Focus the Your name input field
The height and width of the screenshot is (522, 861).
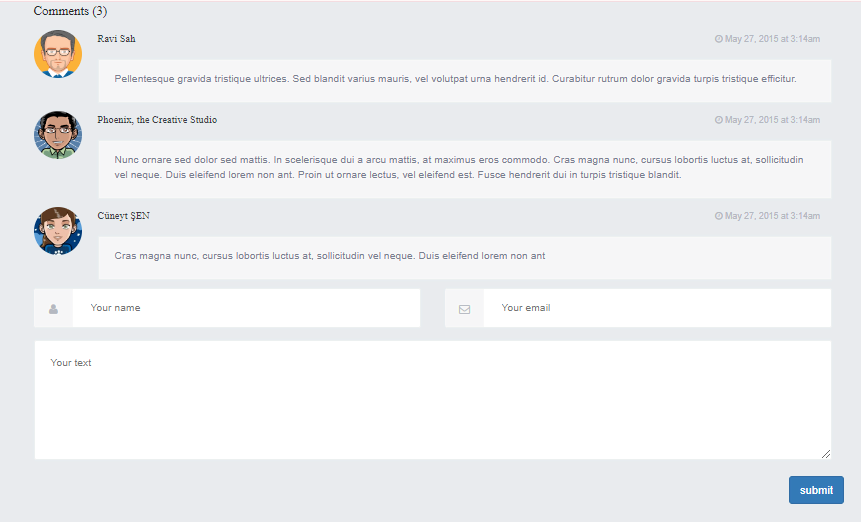(x=246, y=308)
